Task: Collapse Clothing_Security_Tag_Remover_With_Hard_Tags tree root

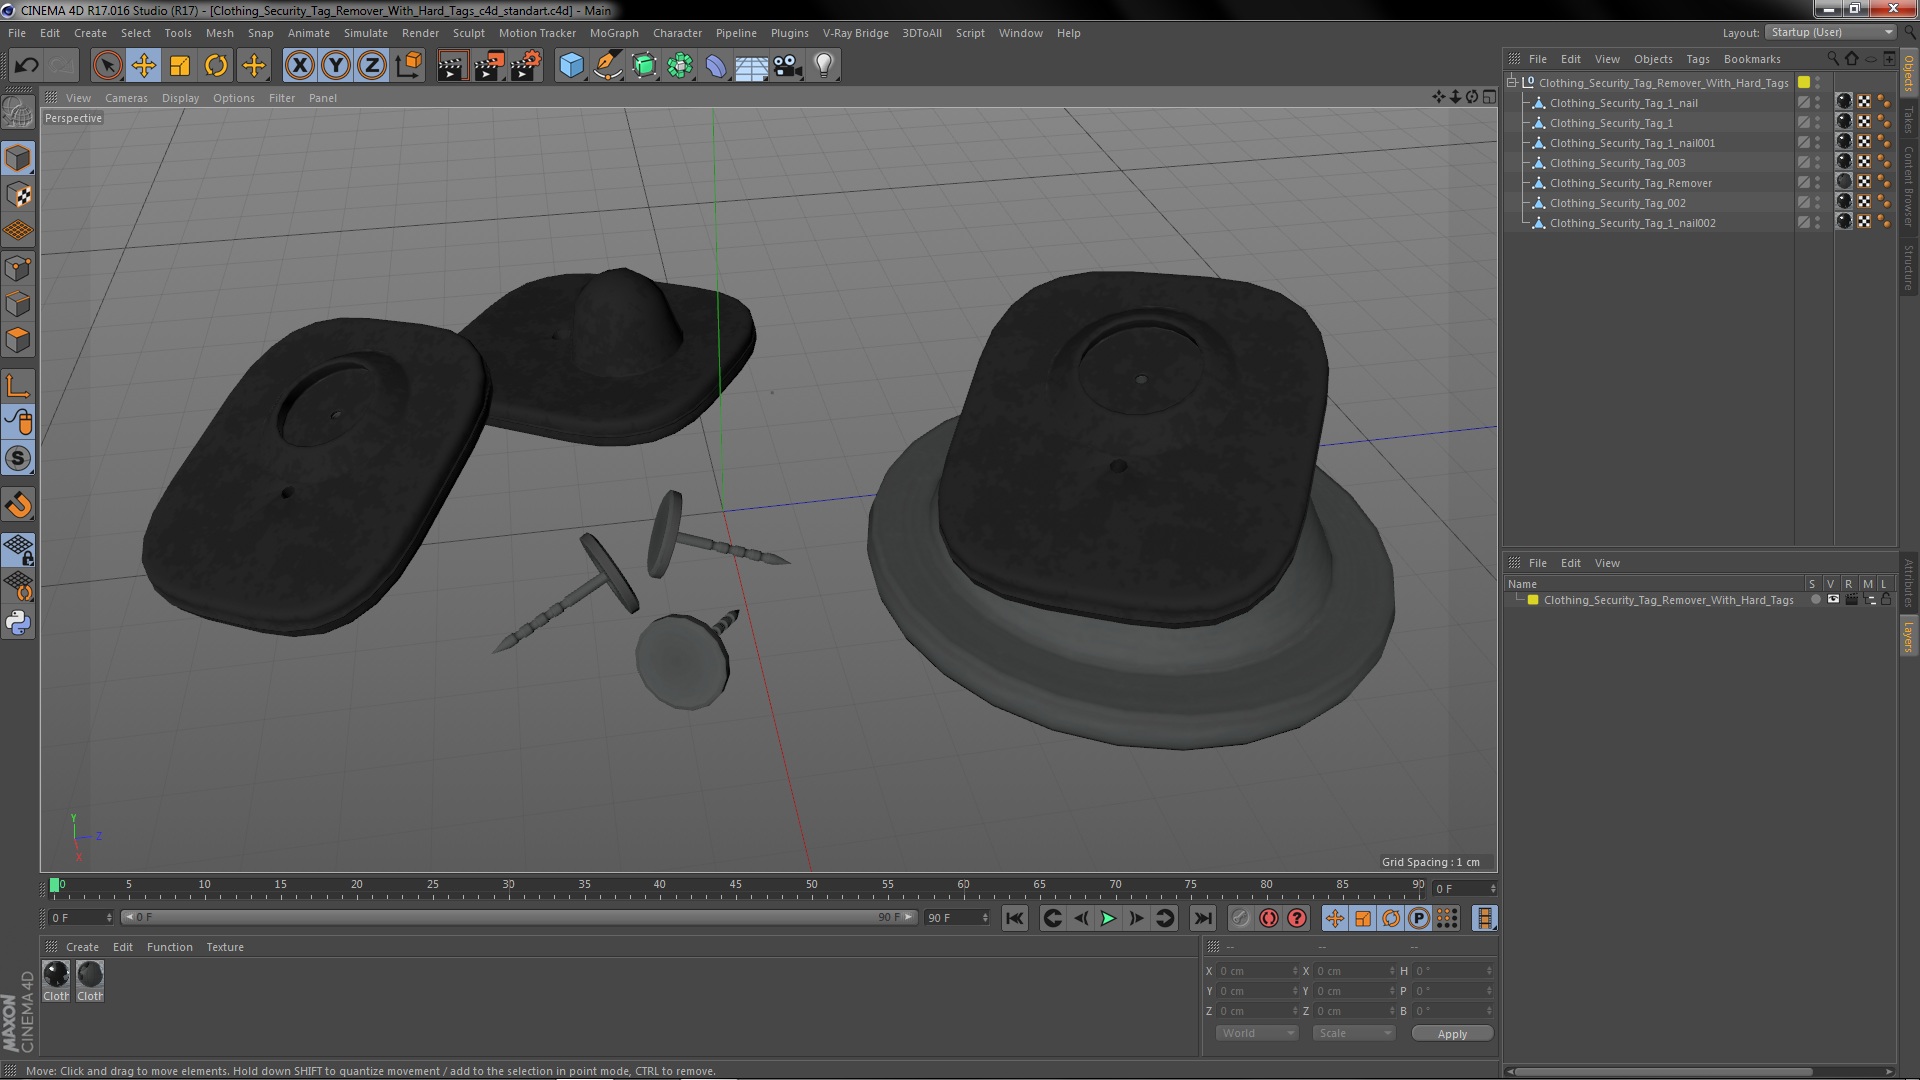Action: click(x=1512, y=83)
